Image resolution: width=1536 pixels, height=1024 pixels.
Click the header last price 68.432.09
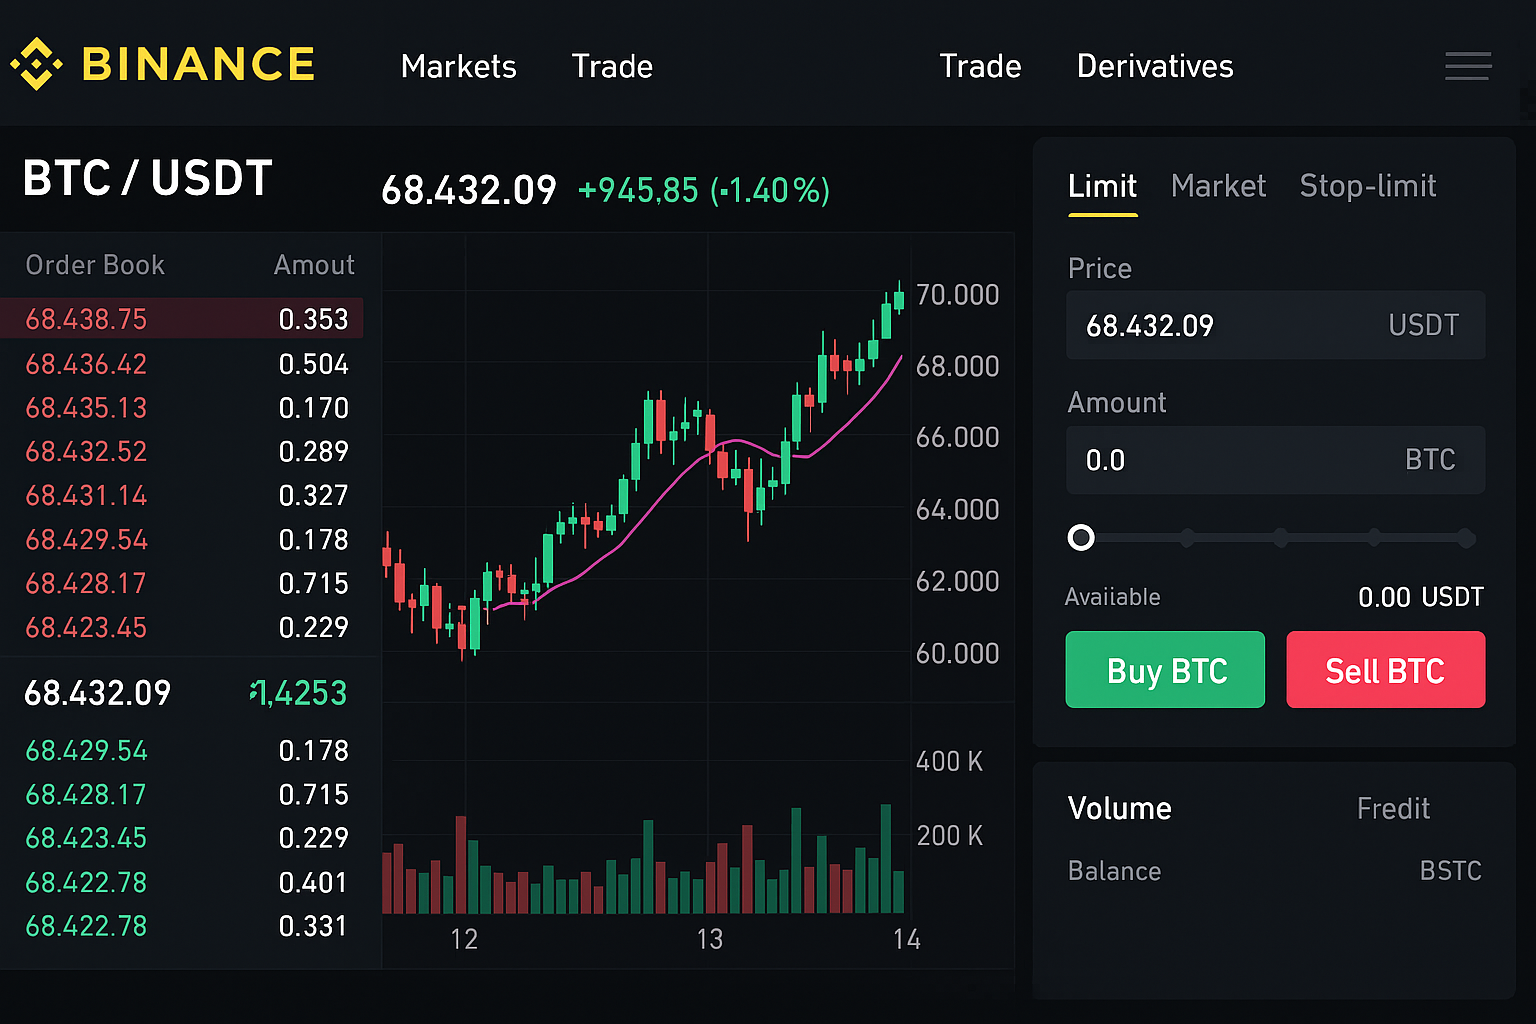[468, 190]
